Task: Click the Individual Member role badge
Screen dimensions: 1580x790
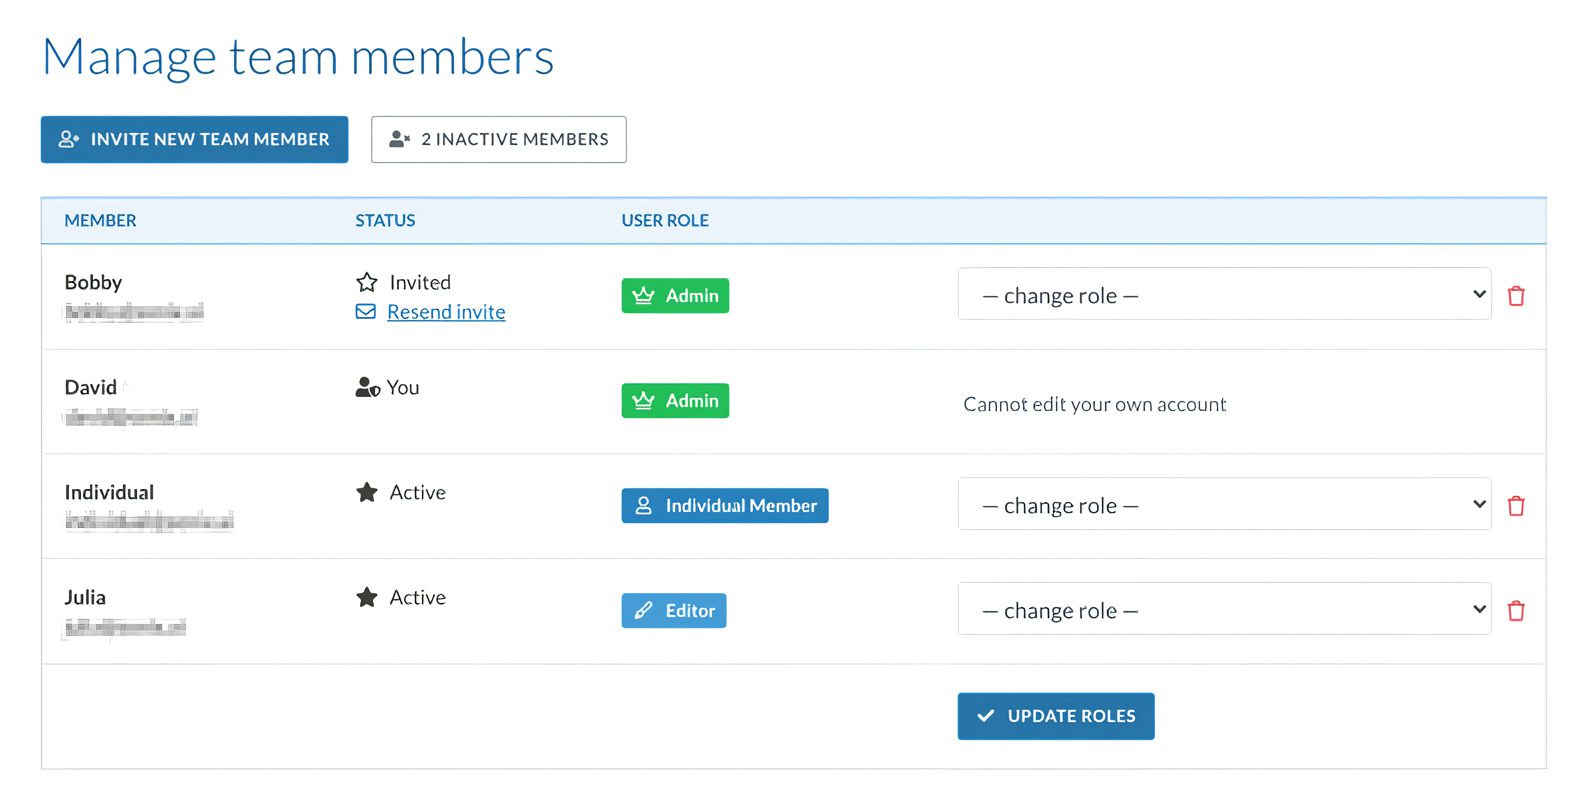Action: point(725,506)
